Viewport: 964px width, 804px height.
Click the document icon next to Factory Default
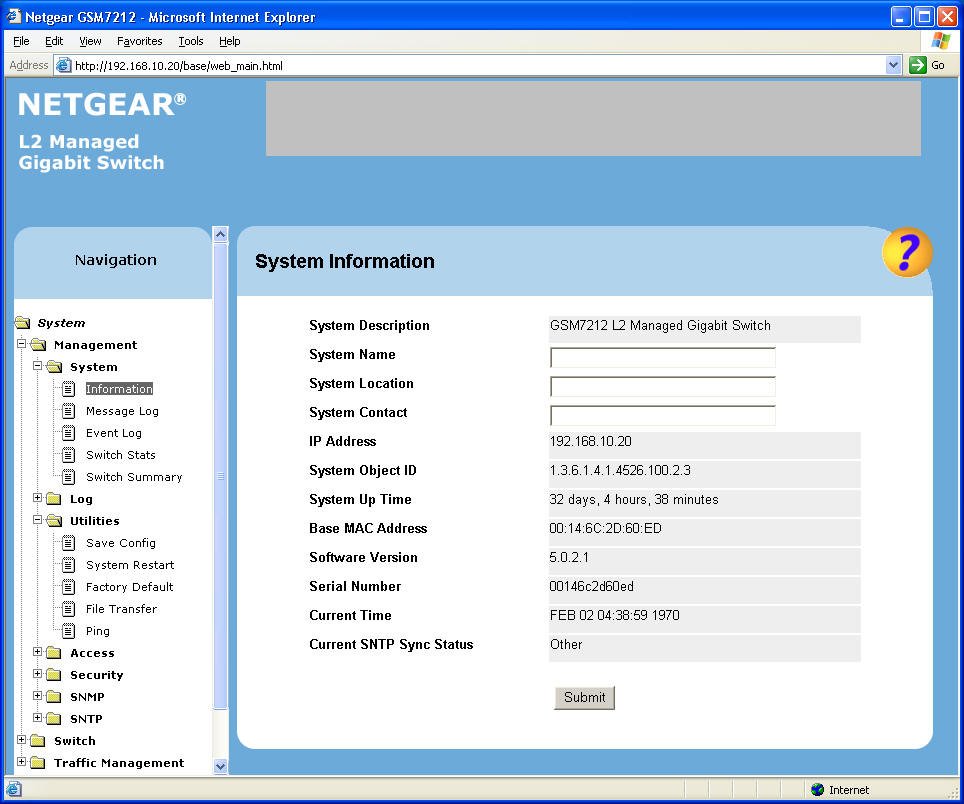coord(69,588)
